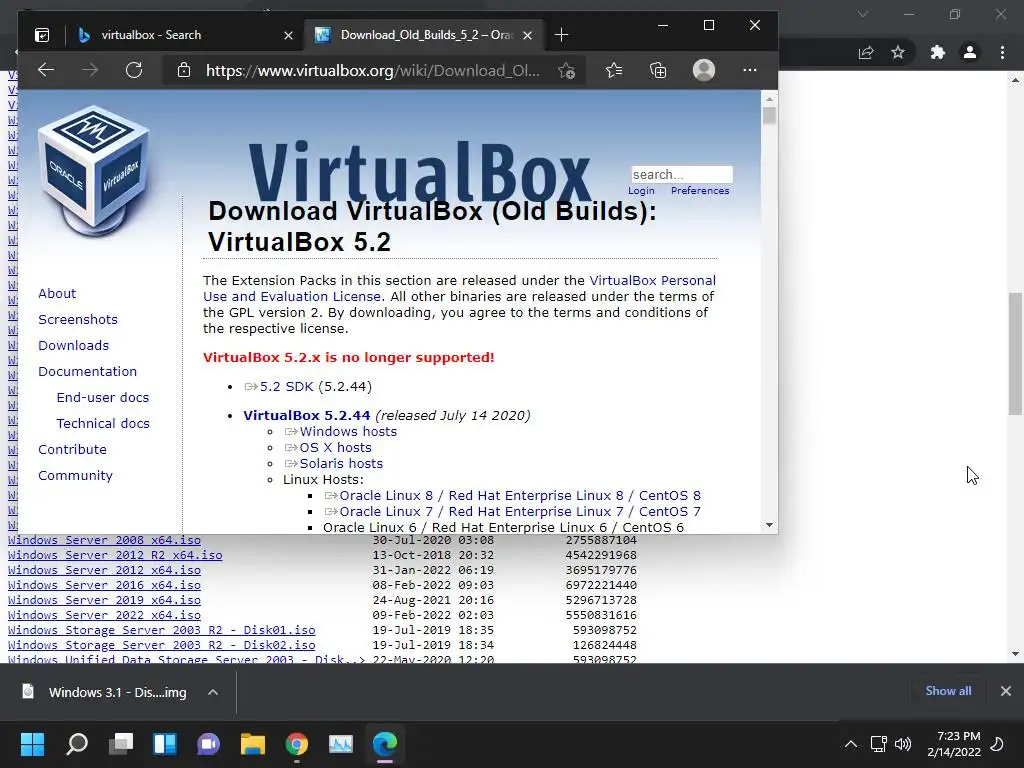Screen dimensions: 1024x768
Task: Switch to the virtualbox - Search tab
Action: coord(184,35)
